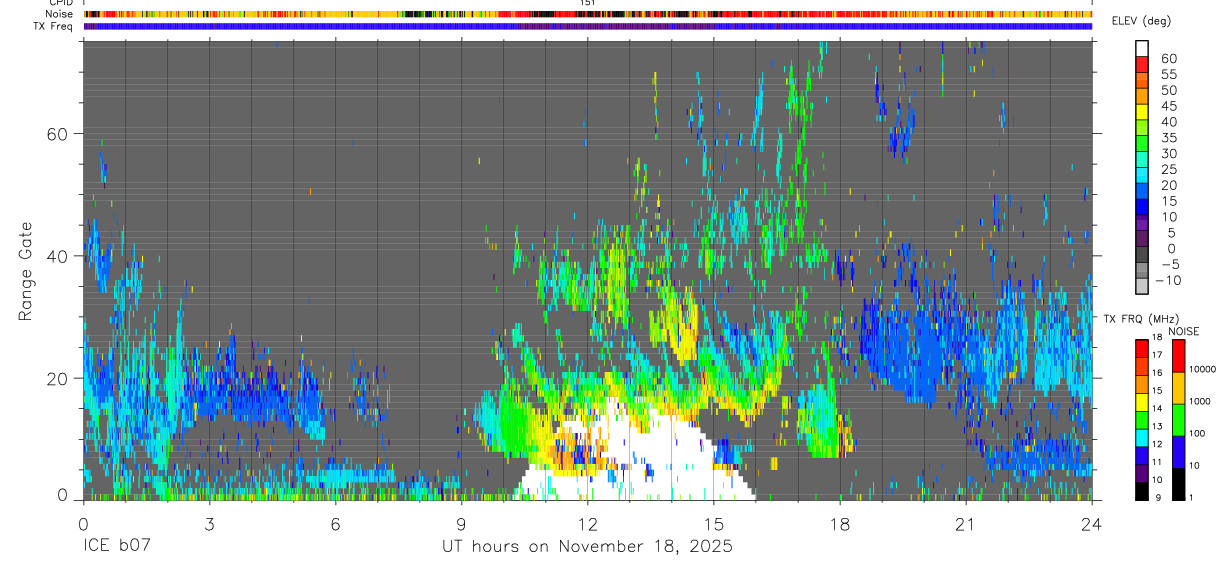Click the red top segment of NOISE colorbar
This screenshot has width=1228, height=567.
(1179, 356)
